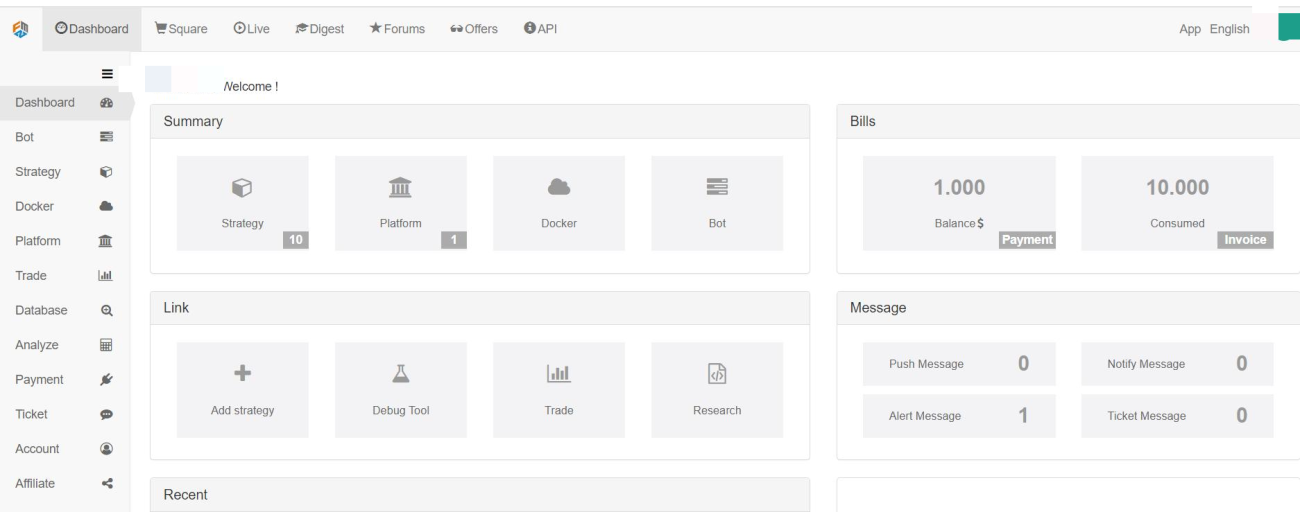Click the green button at top right
This screenshot has width=1300, height=512.
tap(1289, 28)
